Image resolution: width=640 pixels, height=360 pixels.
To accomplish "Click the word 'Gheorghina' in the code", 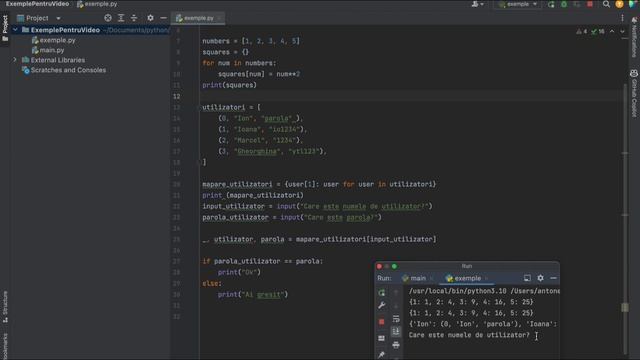I will click(257, 151).
